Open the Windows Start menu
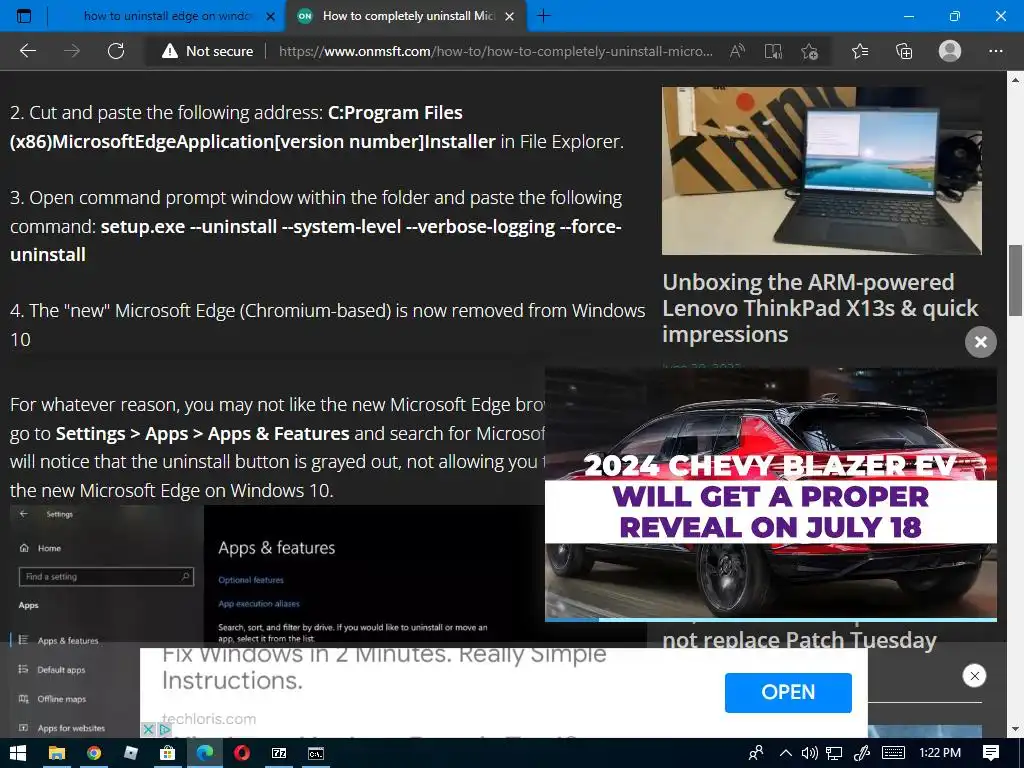This screenshot has width=1024, height=768. pyautogui.click(x=18, y=753)
